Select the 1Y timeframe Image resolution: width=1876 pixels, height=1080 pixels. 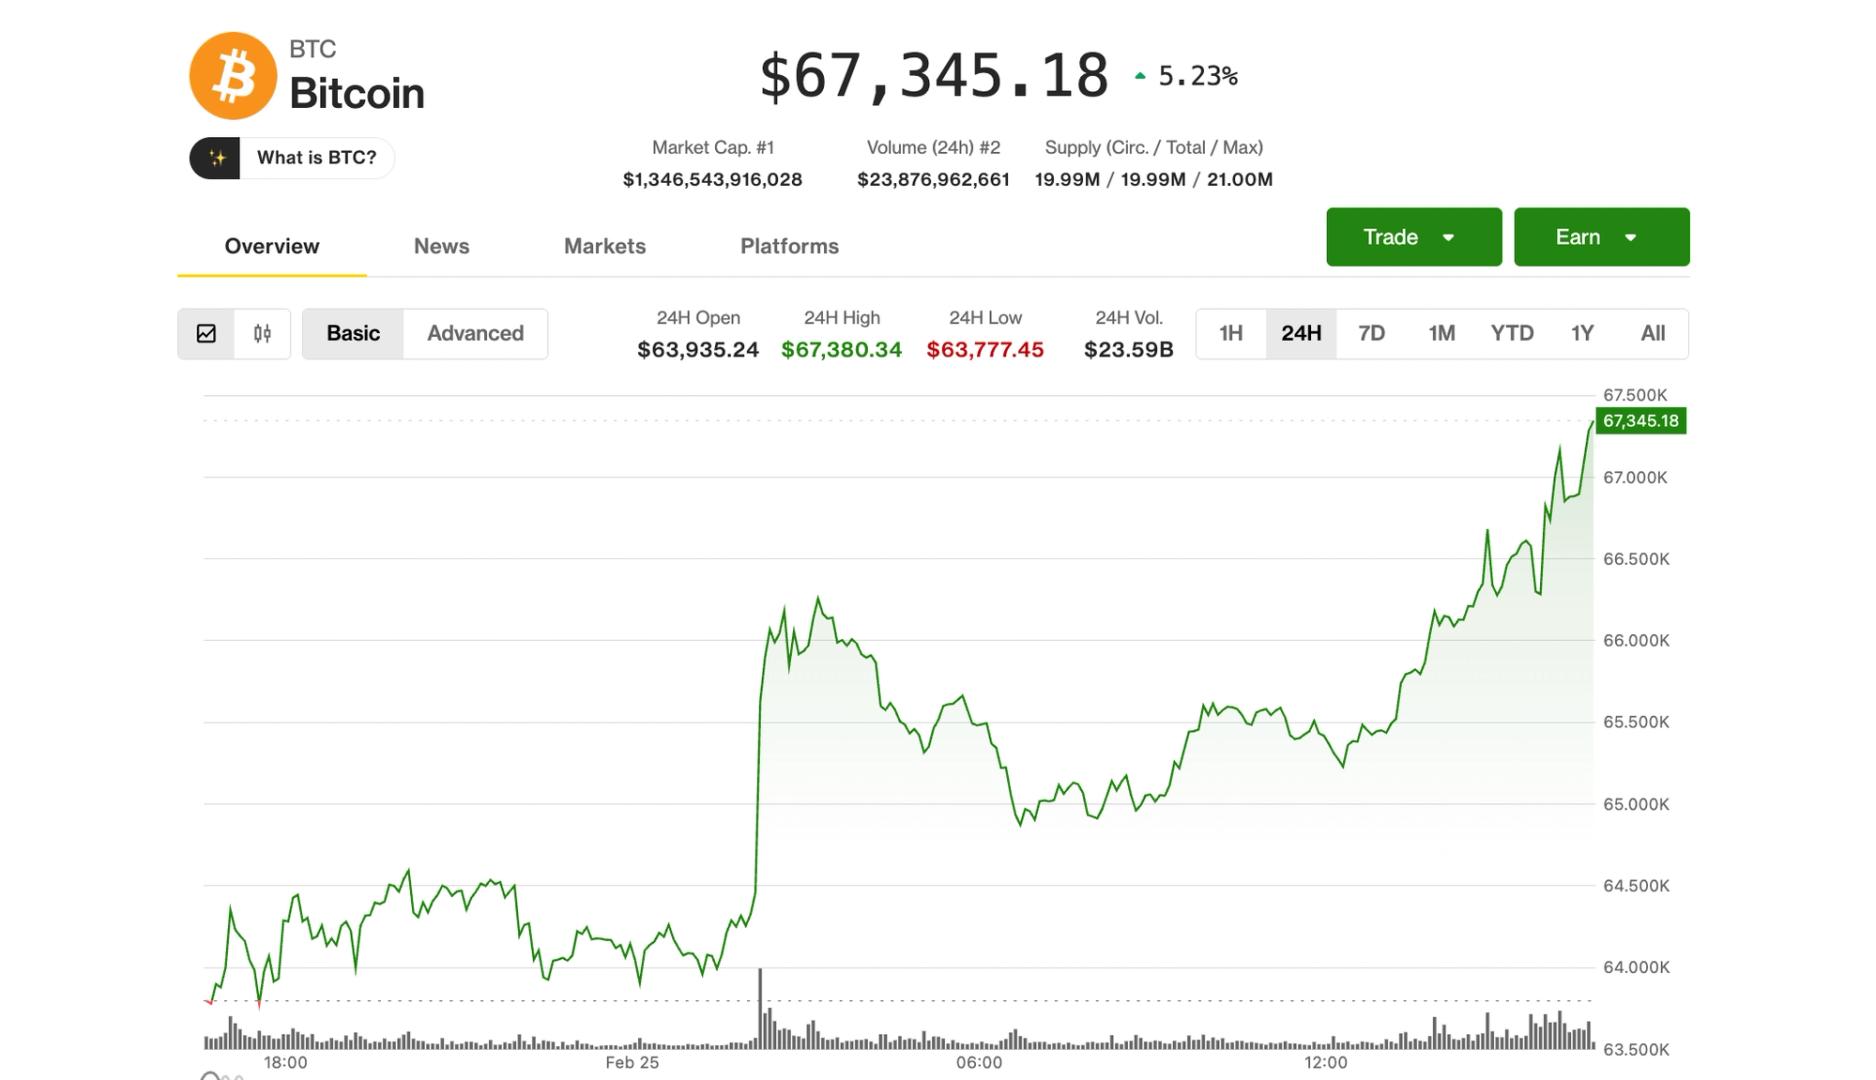[x=1582, y=334]
